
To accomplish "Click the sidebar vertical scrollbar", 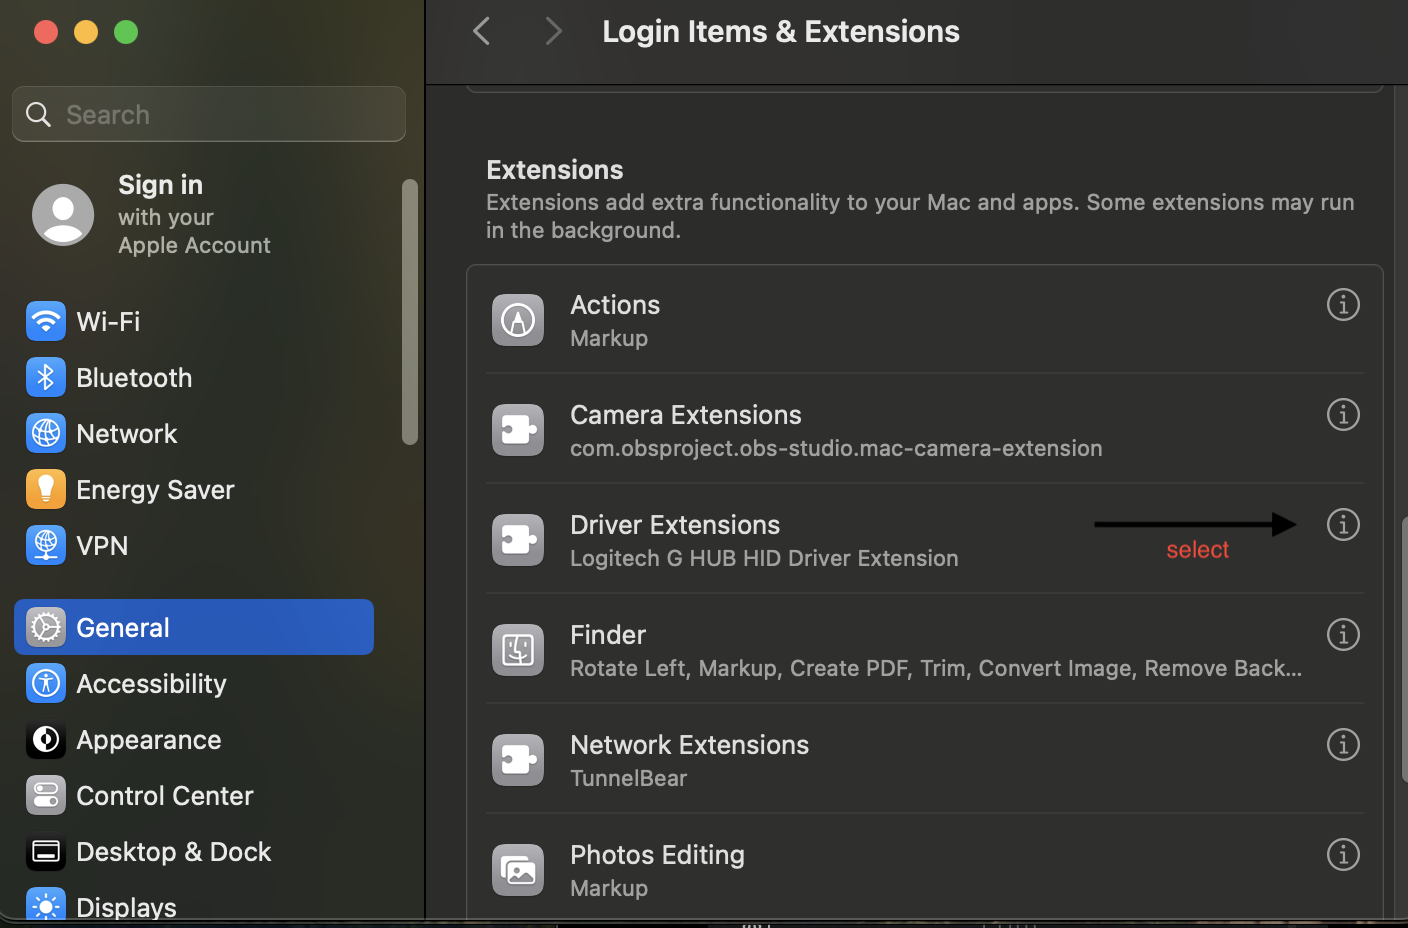I will [409, 312].
